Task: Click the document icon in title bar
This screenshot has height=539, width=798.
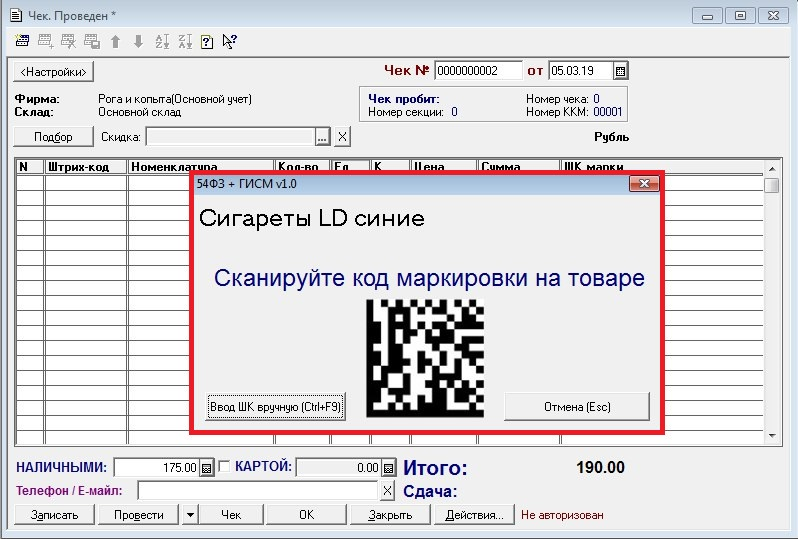Action: tap(16, 15)
